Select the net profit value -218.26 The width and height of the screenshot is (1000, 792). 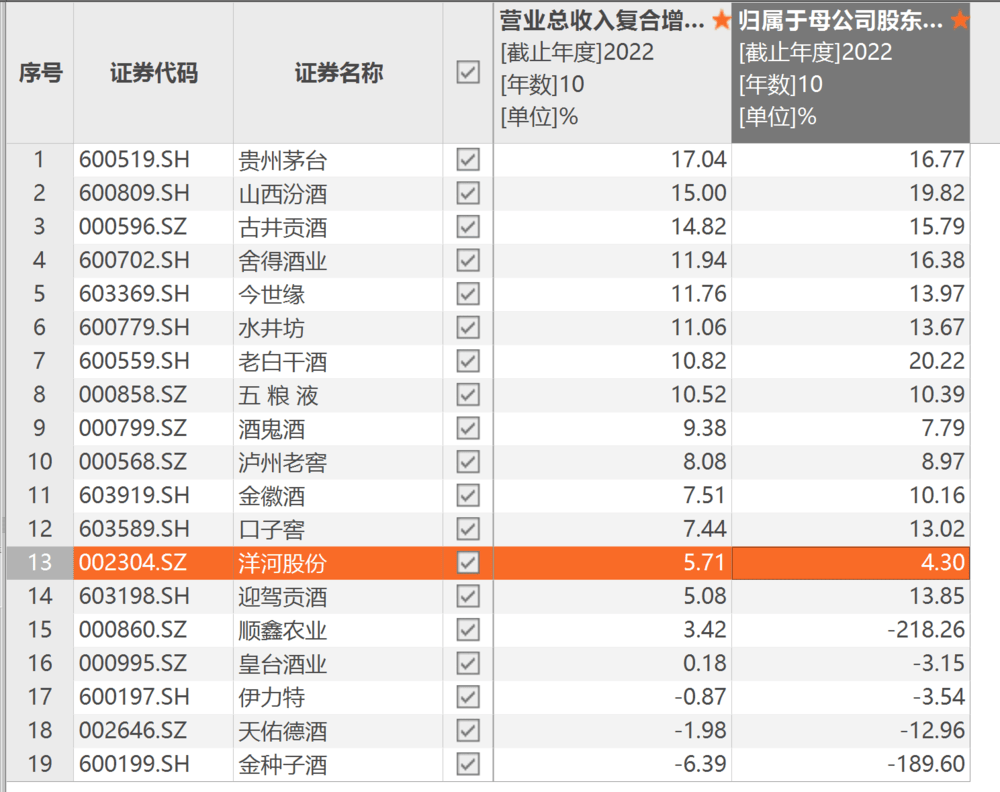tap(926, 630)
